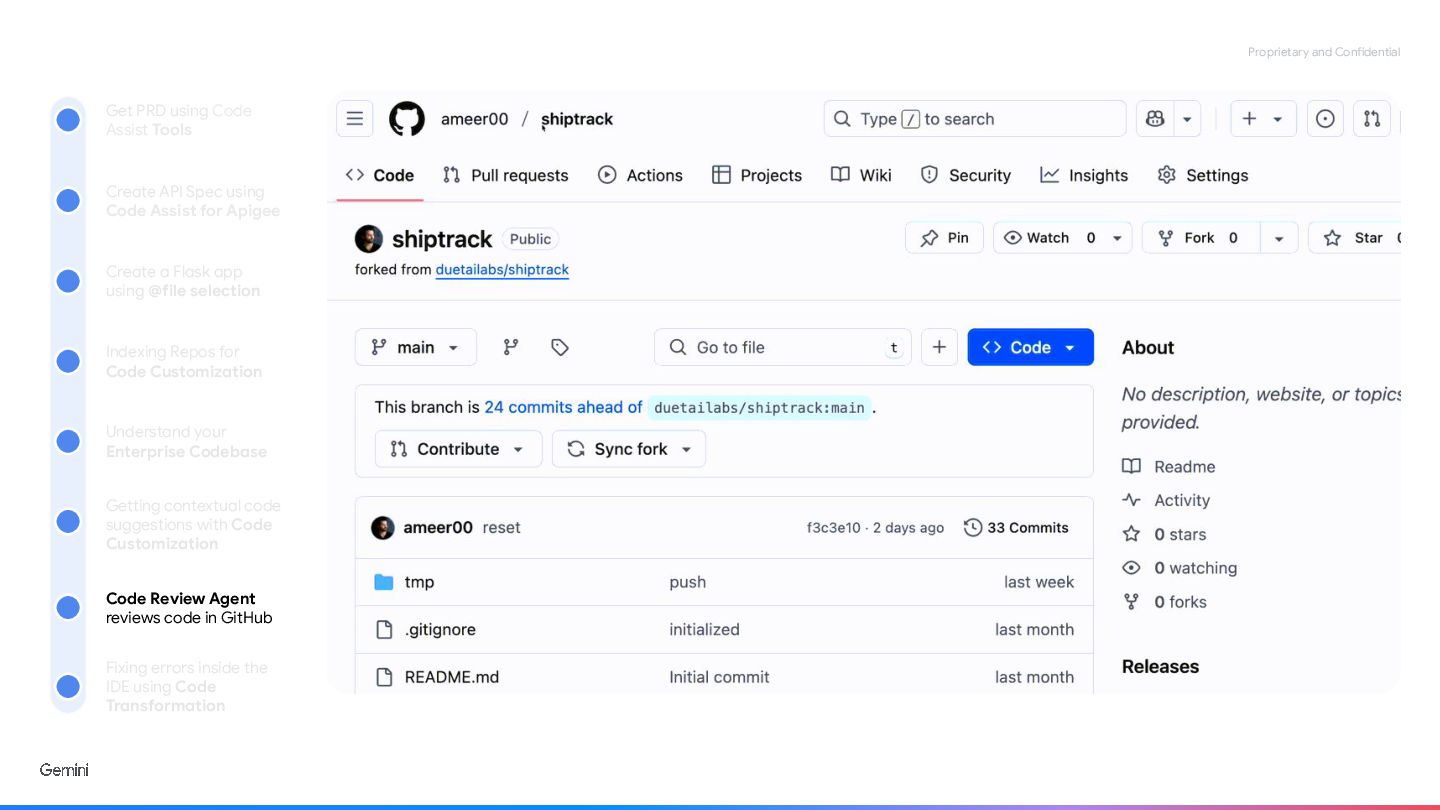View the 33 Commits history
This screenshot has width=1440, height=810.
click(x=1017, y=528)
